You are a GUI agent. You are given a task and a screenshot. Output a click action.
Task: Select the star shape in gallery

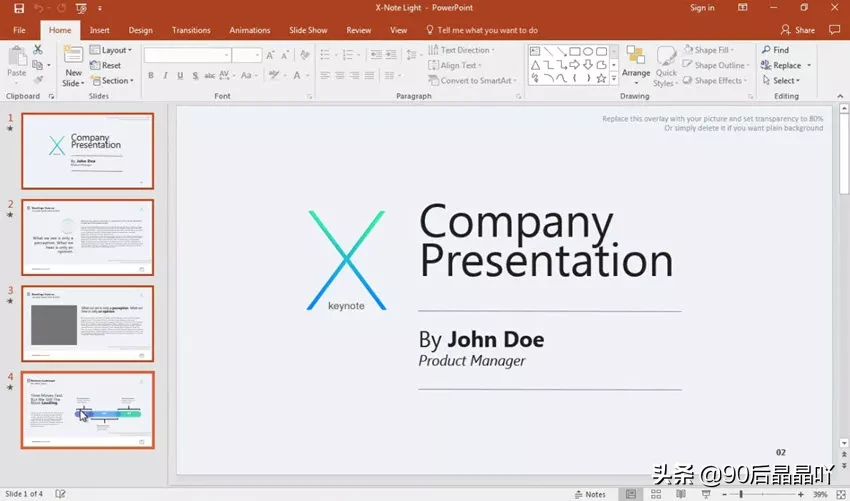click(601, 78)
